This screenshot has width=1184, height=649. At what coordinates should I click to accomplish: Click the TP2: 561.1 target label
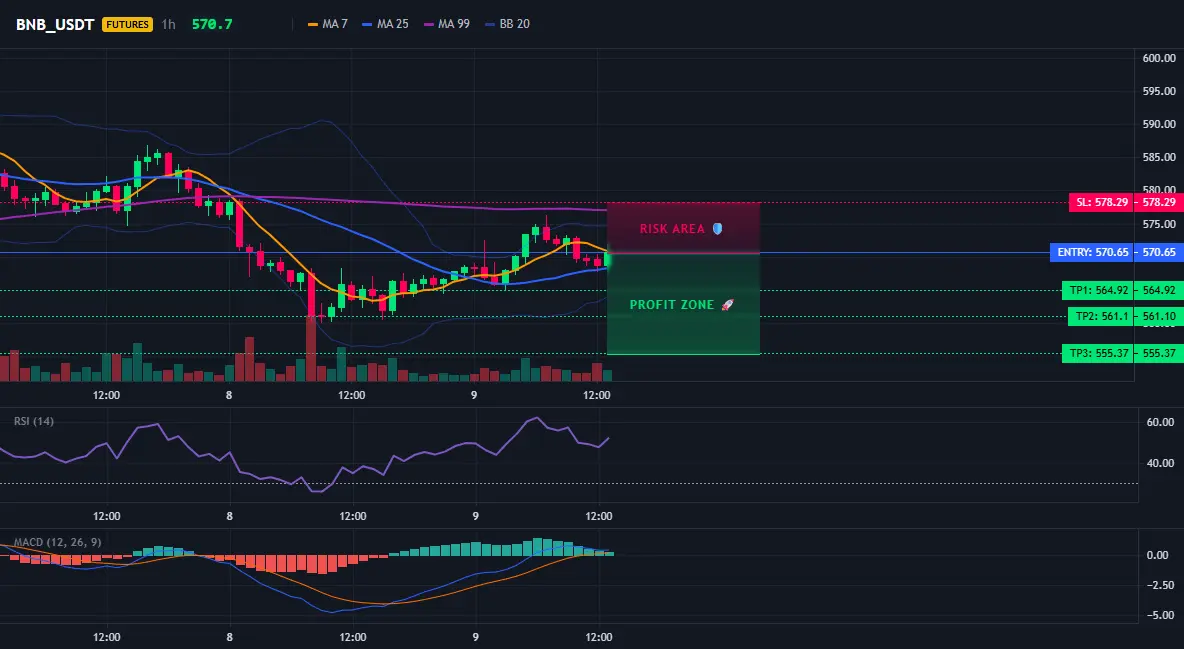click(1101, 317)
